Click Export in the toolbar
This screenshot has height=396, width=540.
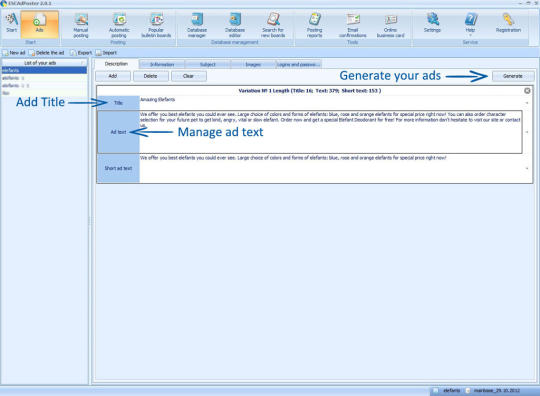point(81,53)
